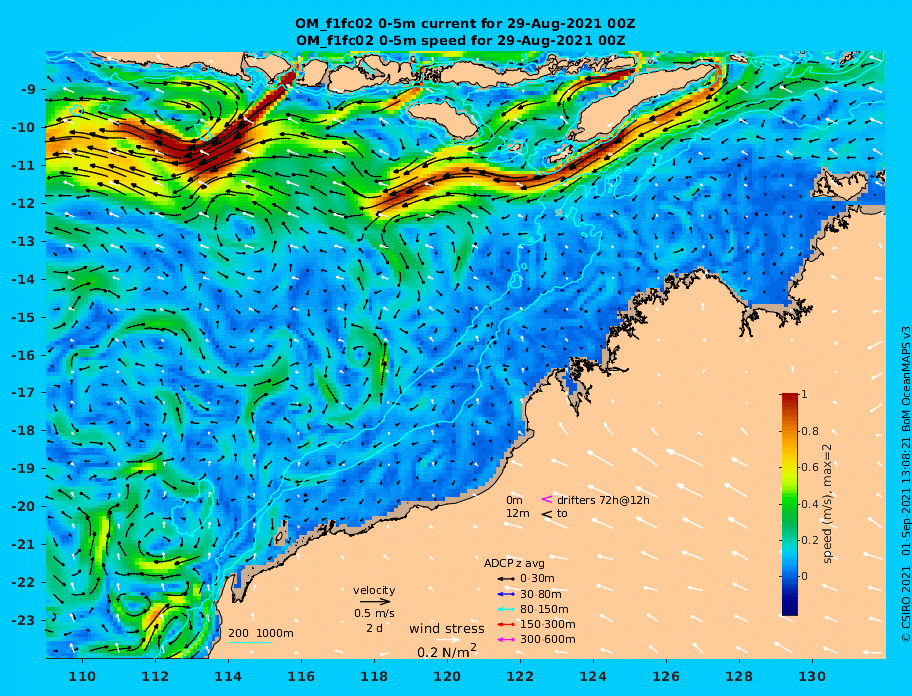Click the '0.5 m/s' velocity value

click(374, 613)
